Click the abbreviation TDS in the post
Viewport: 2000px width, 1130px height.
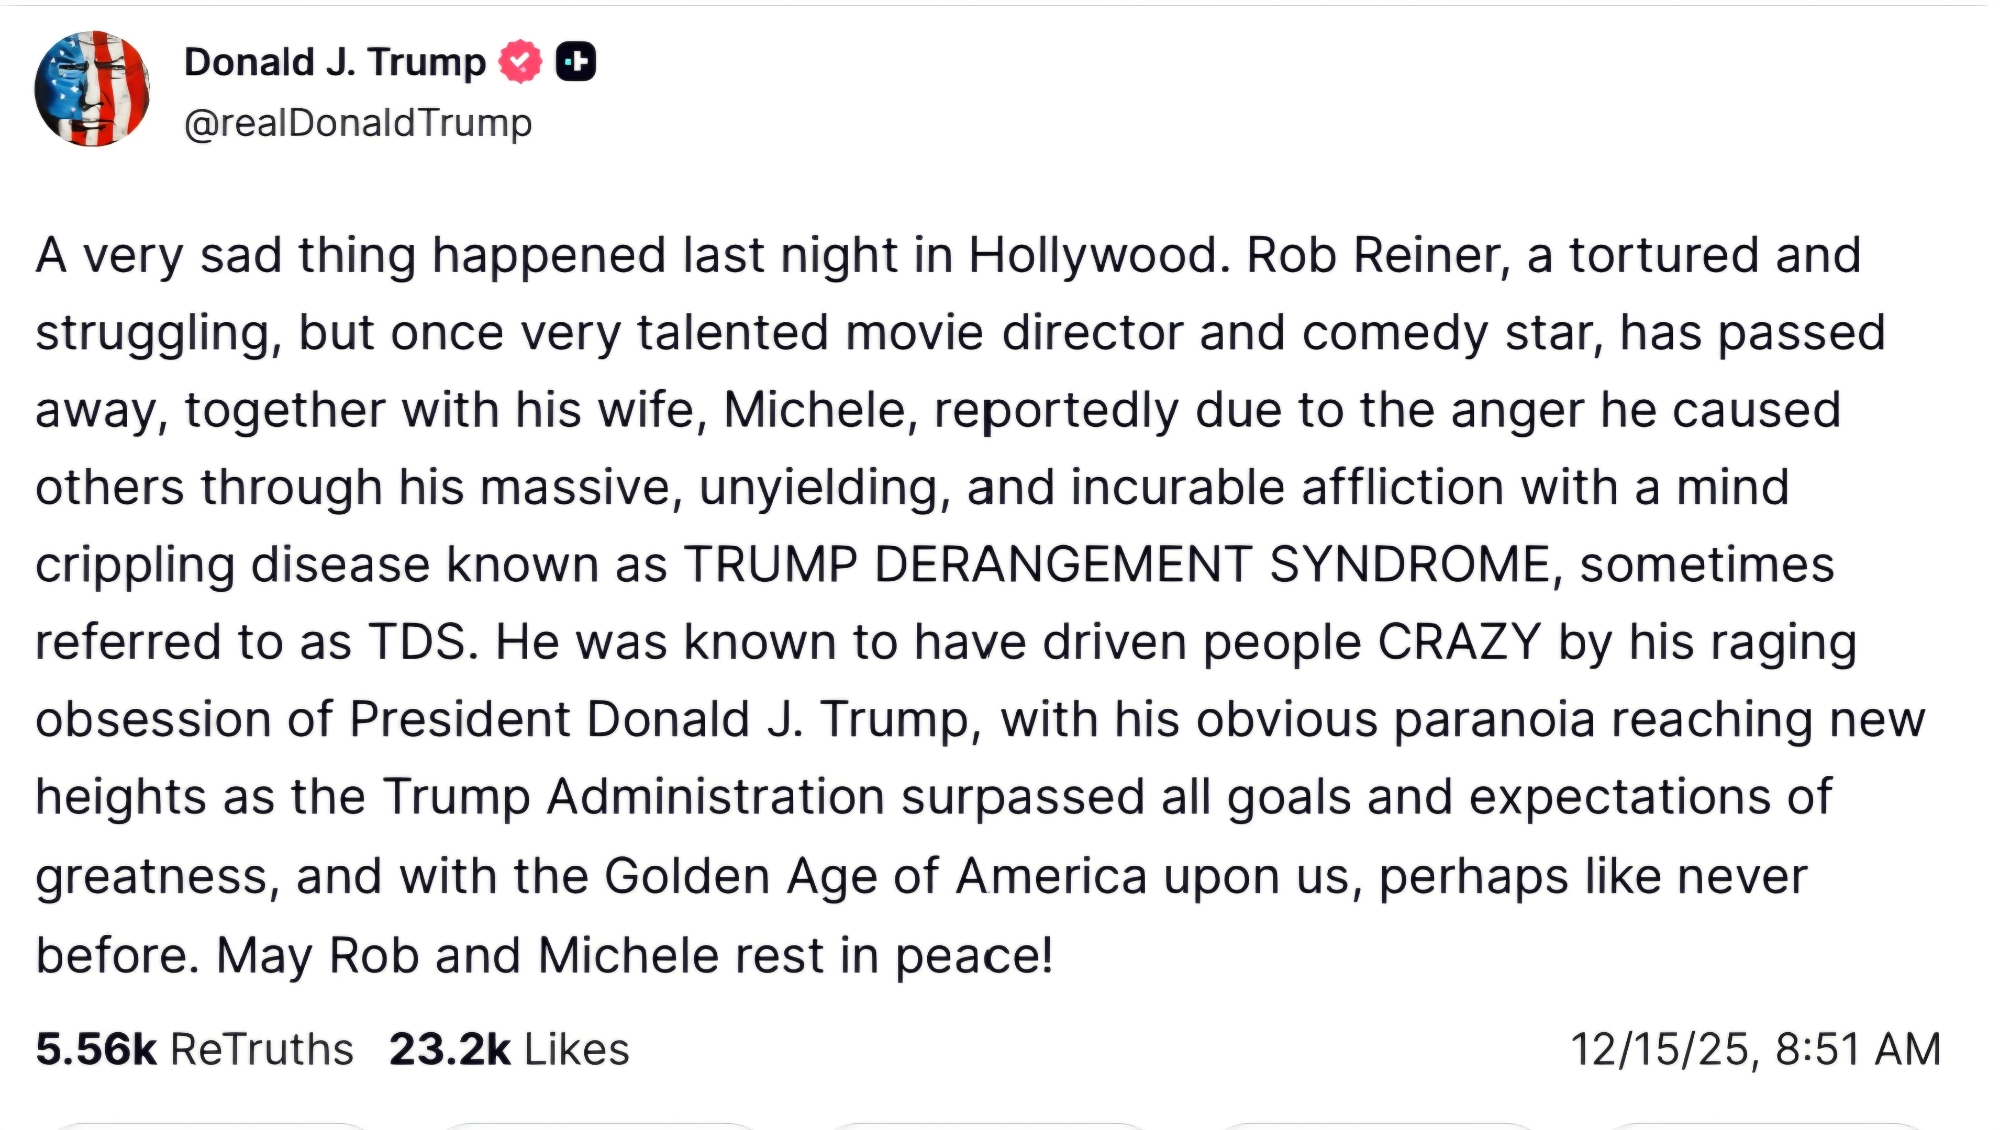click(418, 642)
